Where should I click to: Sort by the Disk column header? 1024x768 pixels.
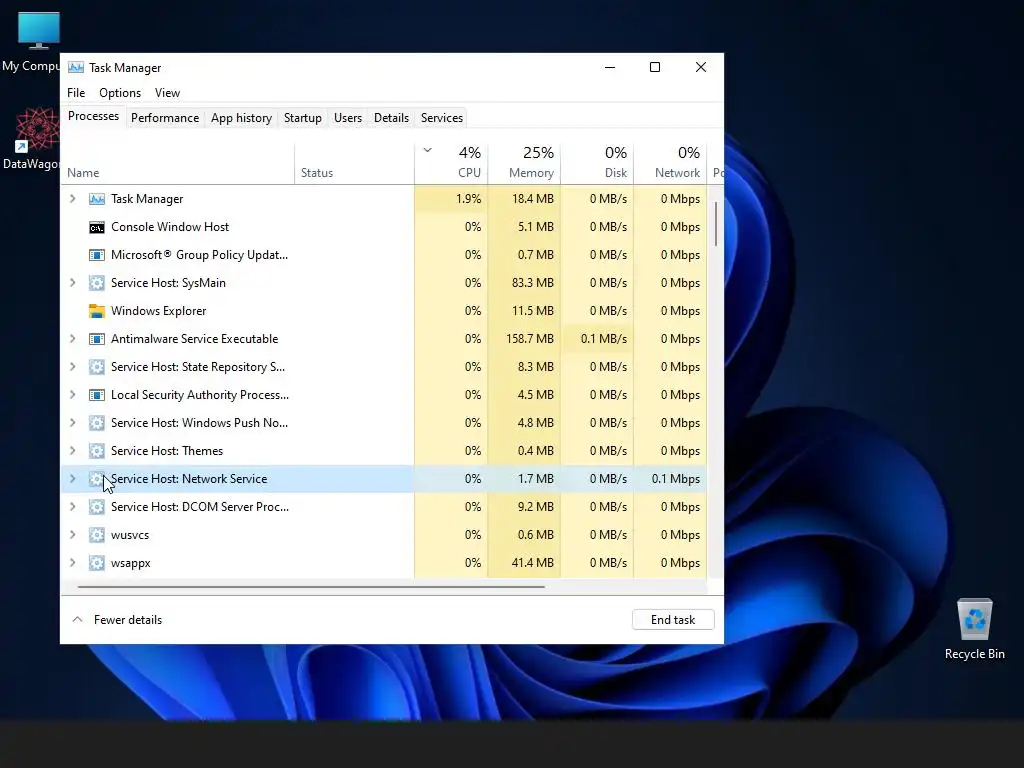[598, 163]
